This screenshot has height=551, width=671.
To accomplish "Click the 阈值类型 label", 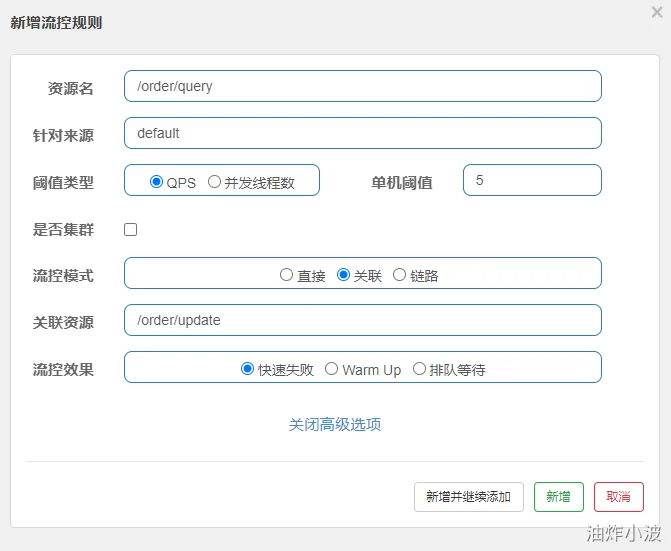I will (63, 182).
